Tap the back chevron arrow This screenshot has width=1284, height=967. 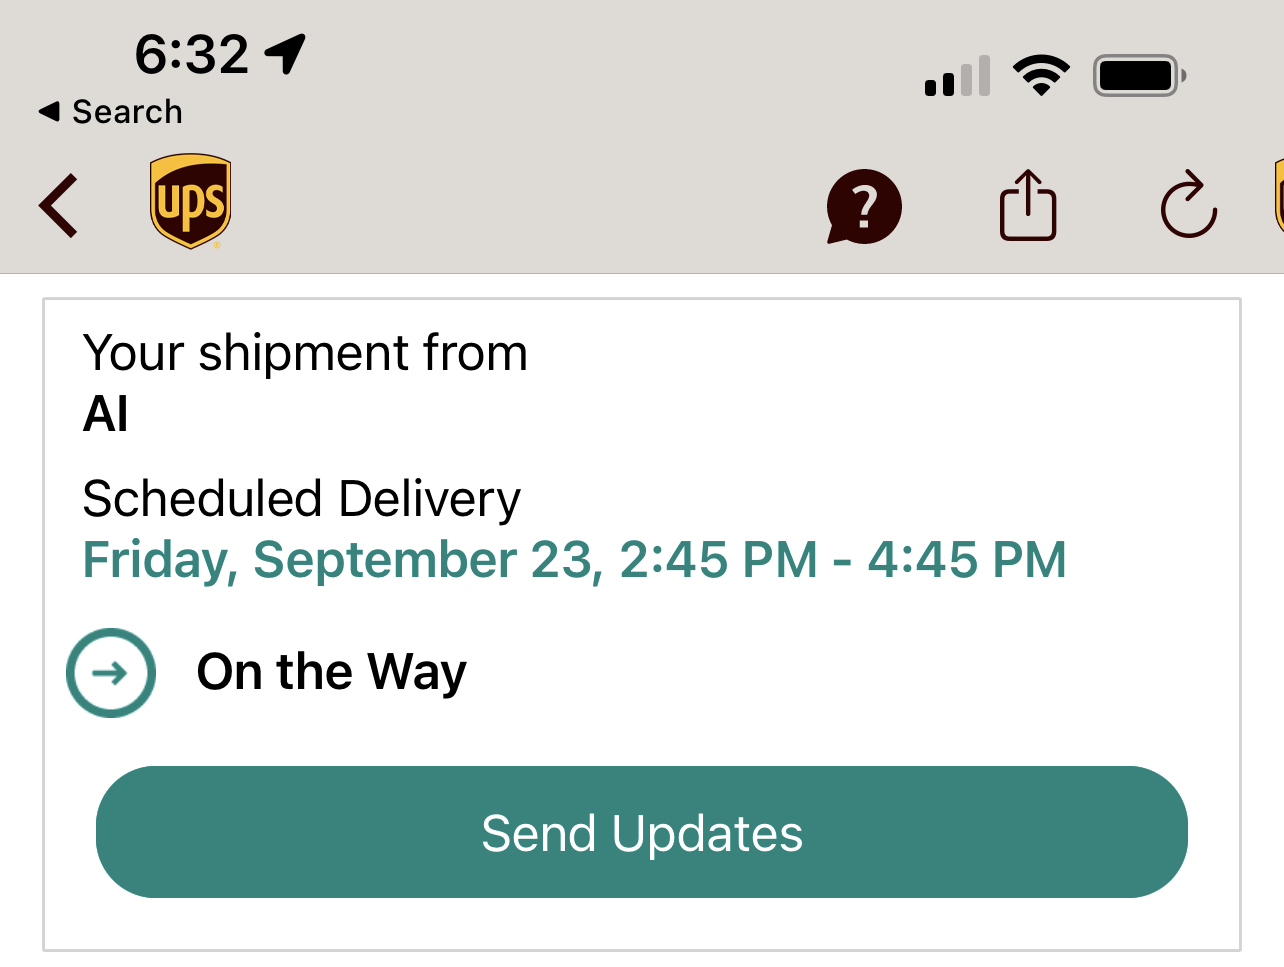tap(58, 206)
